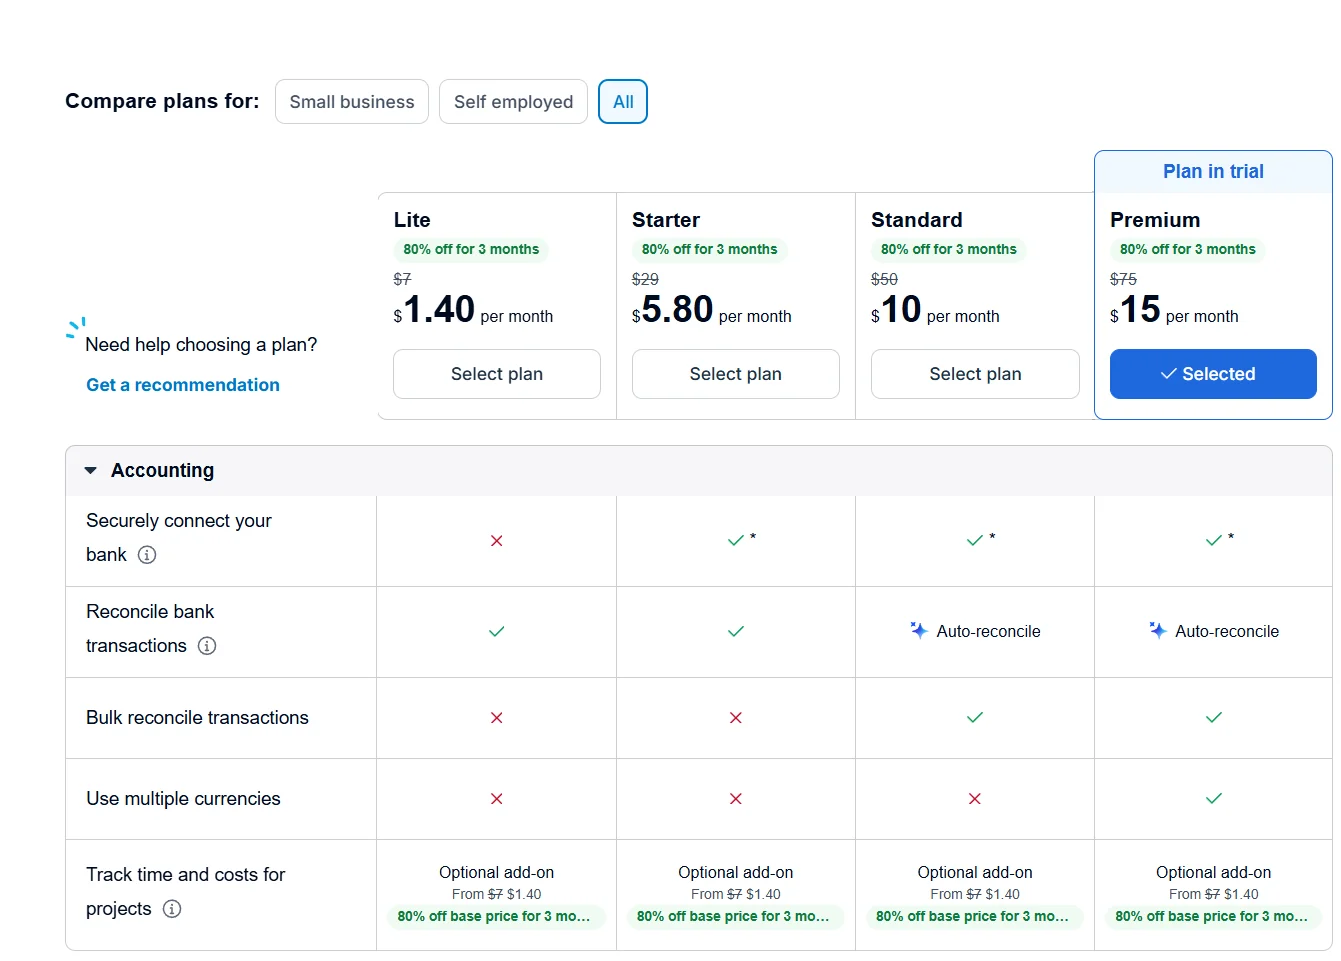Click the struck-through $29 Starter price

point(645,279)
